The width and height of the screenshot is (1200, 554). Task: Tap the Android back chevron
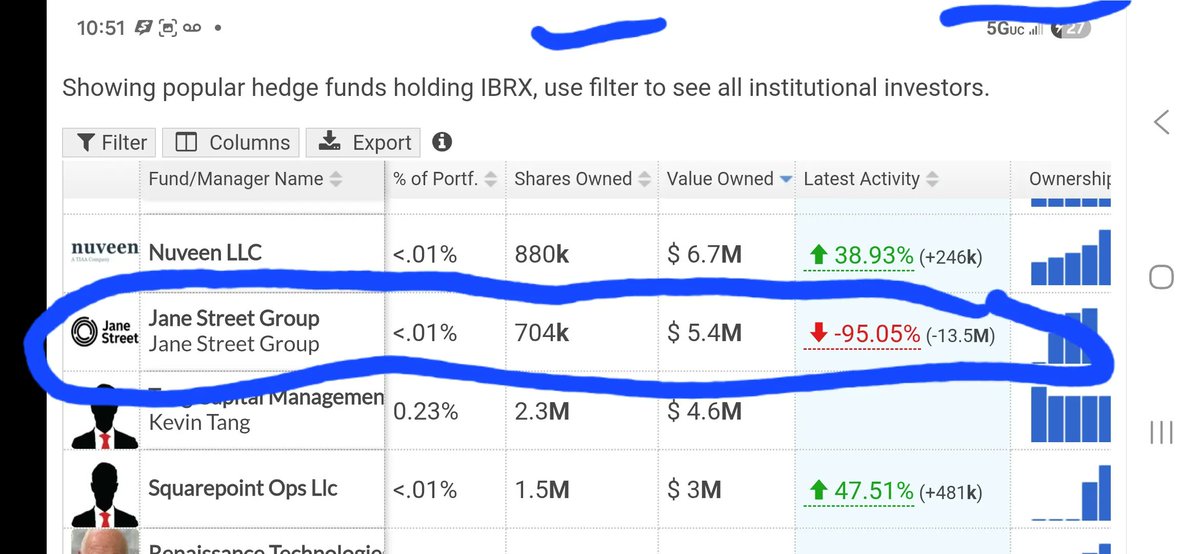1161,123
